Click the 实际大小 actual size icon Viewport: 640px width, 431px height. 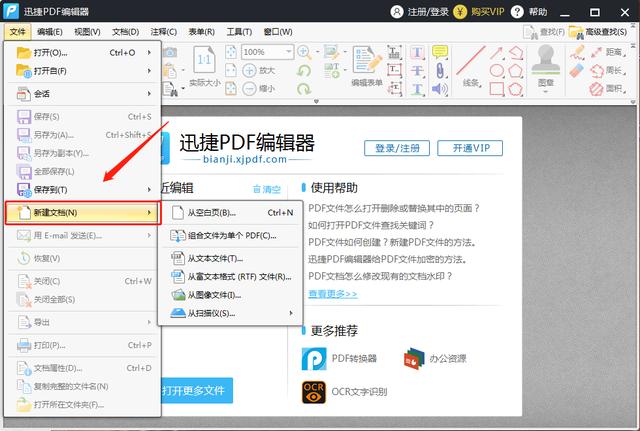tap(204, 62)
